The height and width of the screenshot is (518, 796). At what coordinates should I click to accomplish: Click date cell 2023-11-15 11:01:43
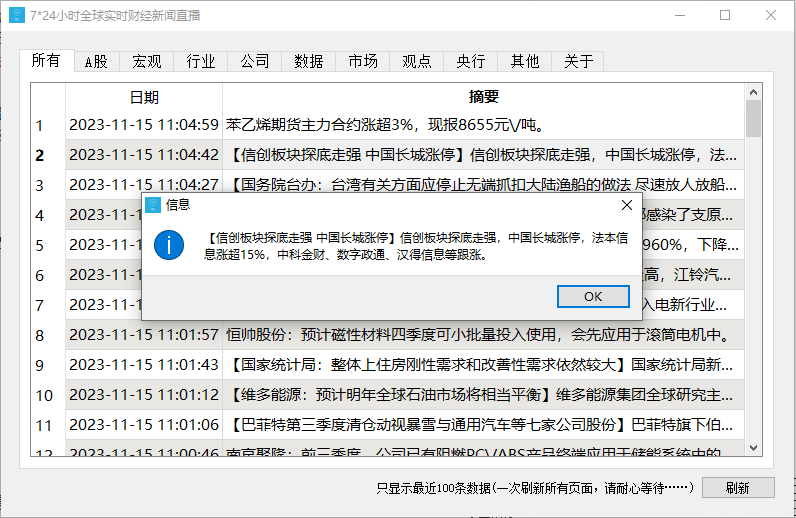(144, 365)
